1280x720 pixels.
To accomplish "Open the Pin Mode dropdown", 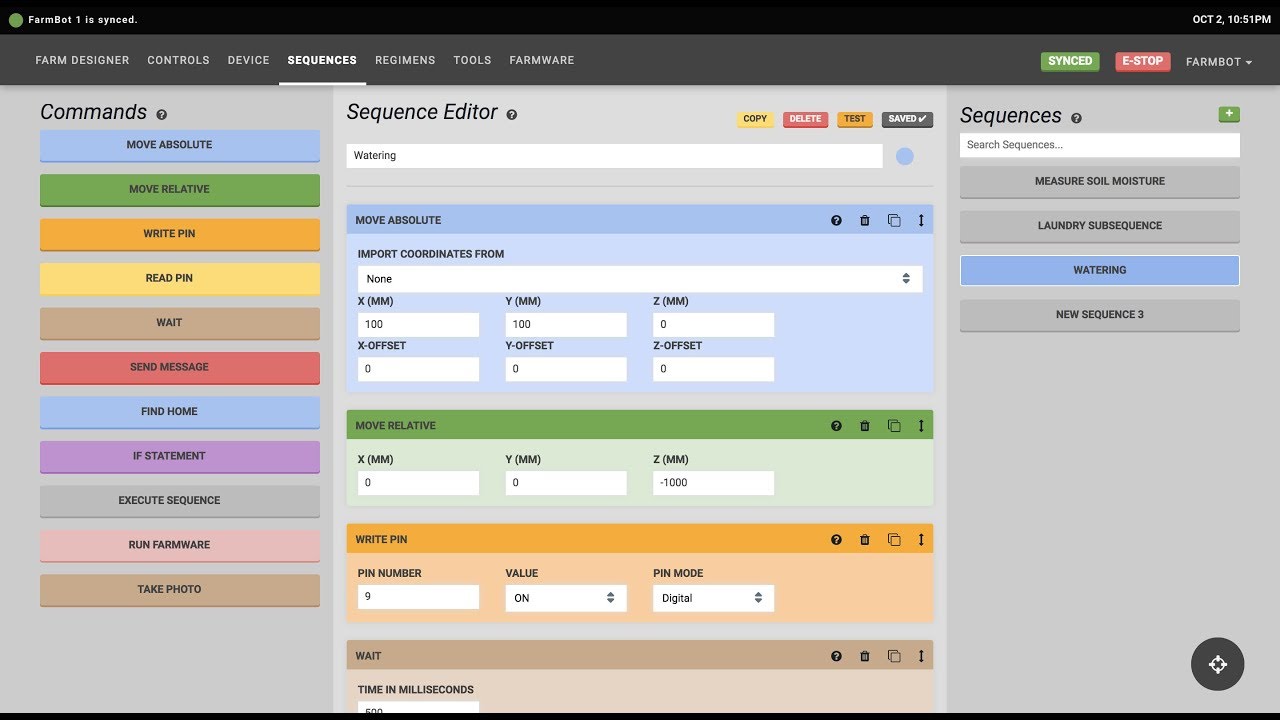I will point(714,598).
